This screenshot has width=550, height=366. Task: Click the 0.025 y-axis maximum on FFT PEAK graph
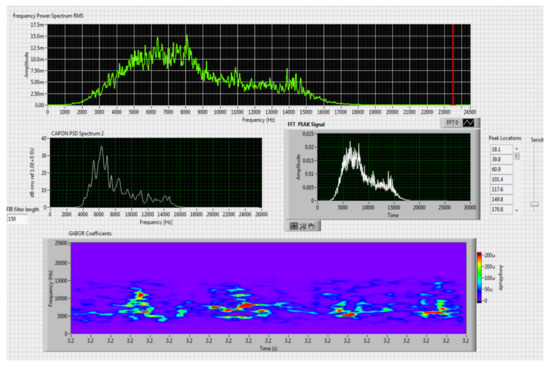pyautogui.click(x=308, y=134)
